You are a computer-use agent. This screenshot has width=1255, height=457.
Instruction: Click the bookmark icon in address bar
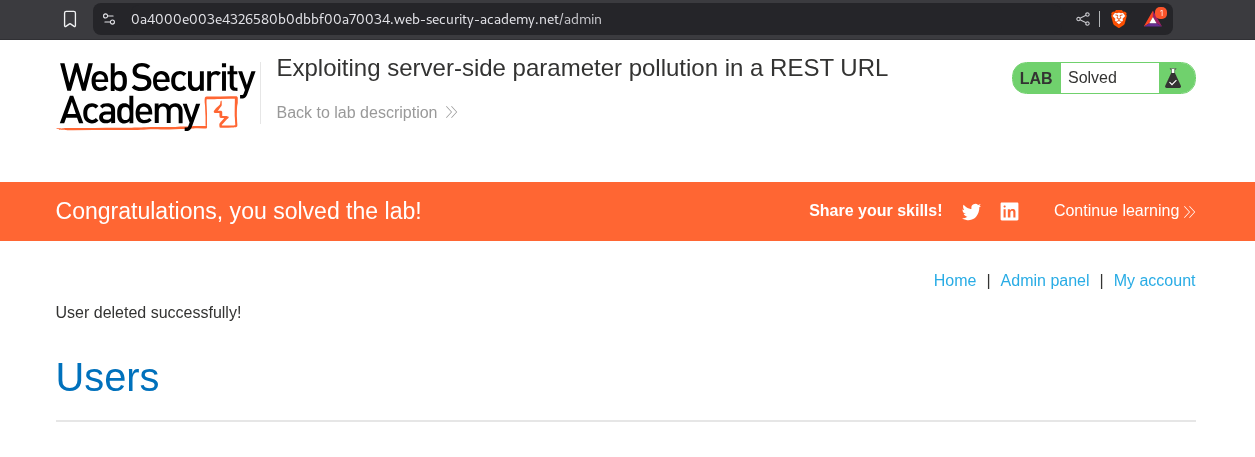[69, 19]
